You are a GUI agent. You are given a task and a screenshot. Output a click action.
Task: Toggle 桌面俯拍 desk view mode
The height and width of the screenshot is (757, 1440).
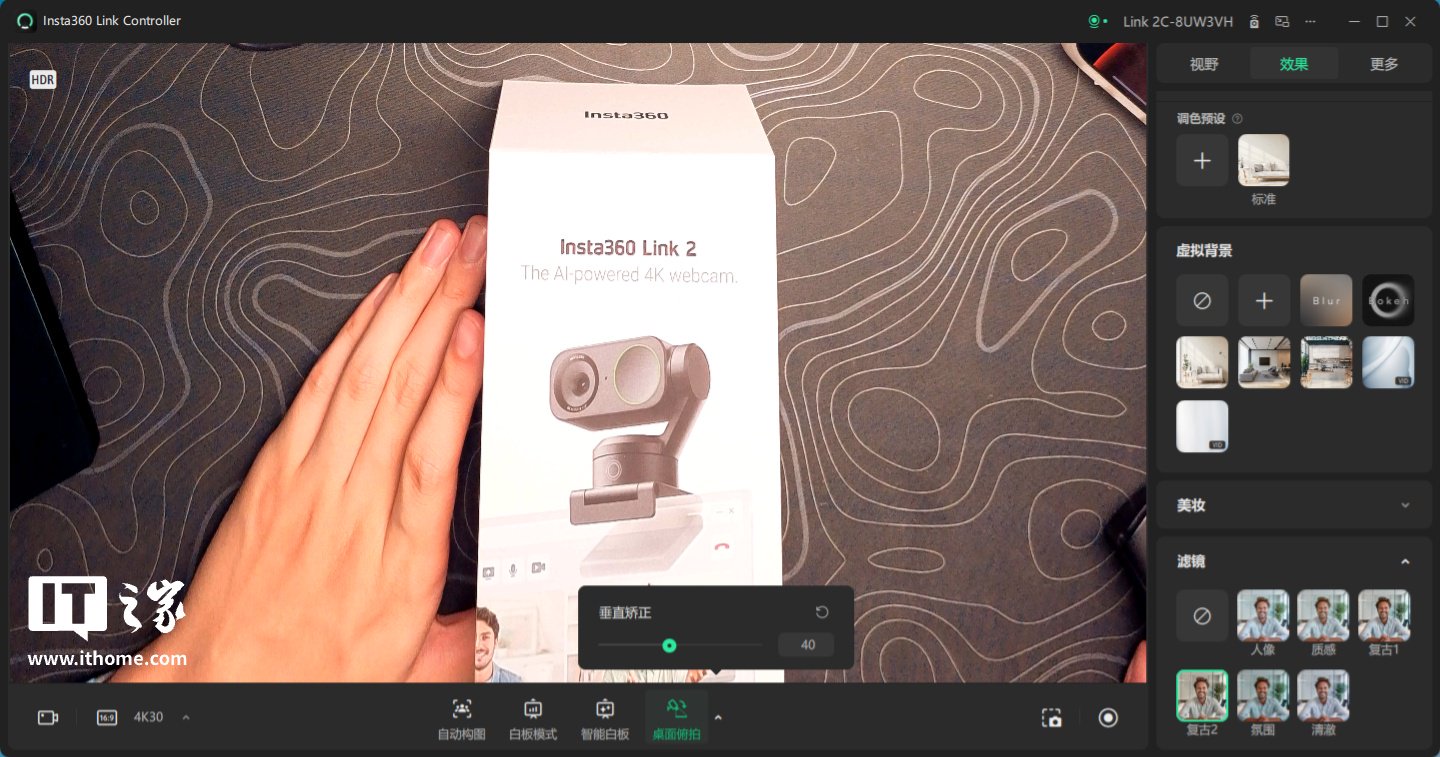tap(677, 719)
